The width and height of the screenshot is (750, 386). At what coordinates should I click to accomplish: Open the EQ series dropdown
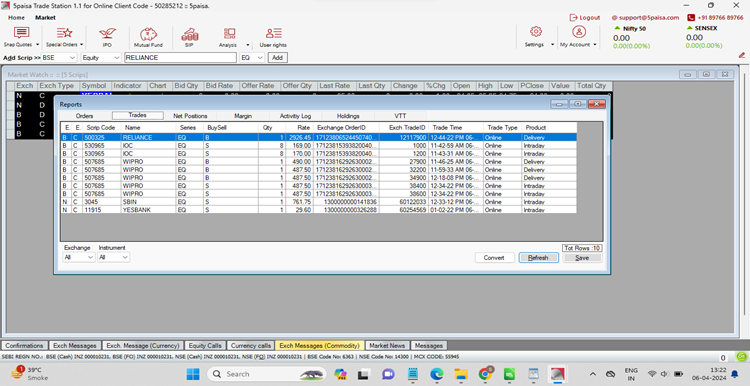(252, 57)
